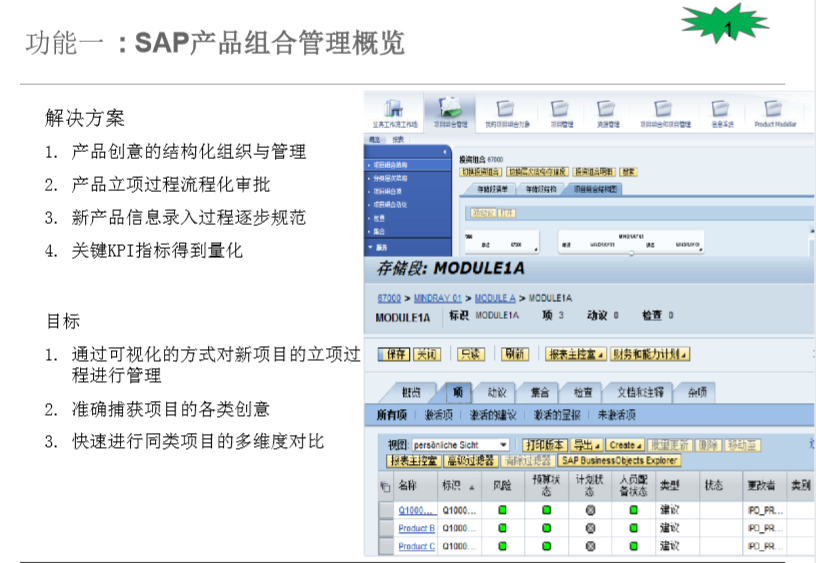Open the 导出 export dropdown button
The width and height of the screenshot is (816, 563).
pyautogui.click(x=586, y=445)
